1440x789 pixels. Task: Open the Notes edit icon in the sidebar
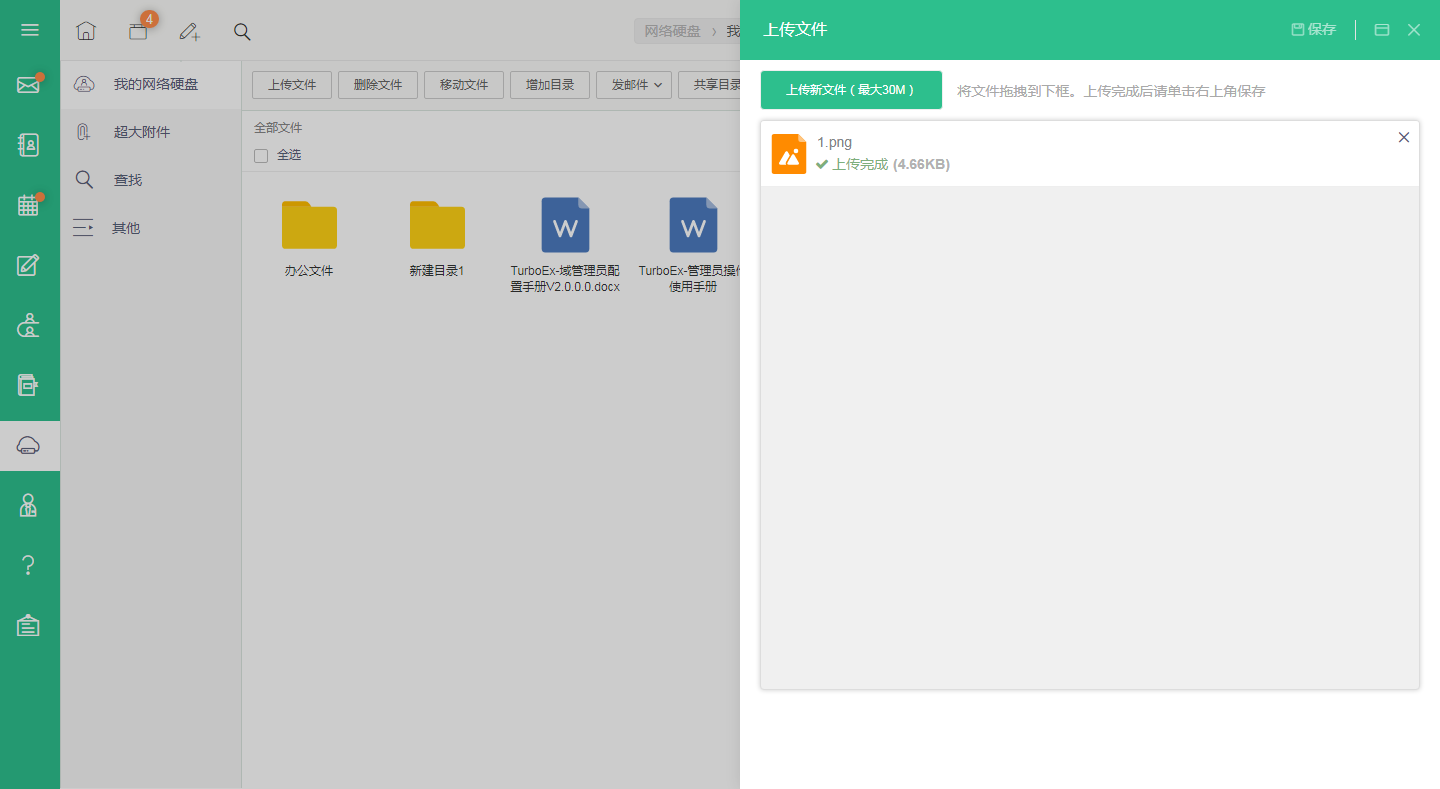[x=29, y=265]
